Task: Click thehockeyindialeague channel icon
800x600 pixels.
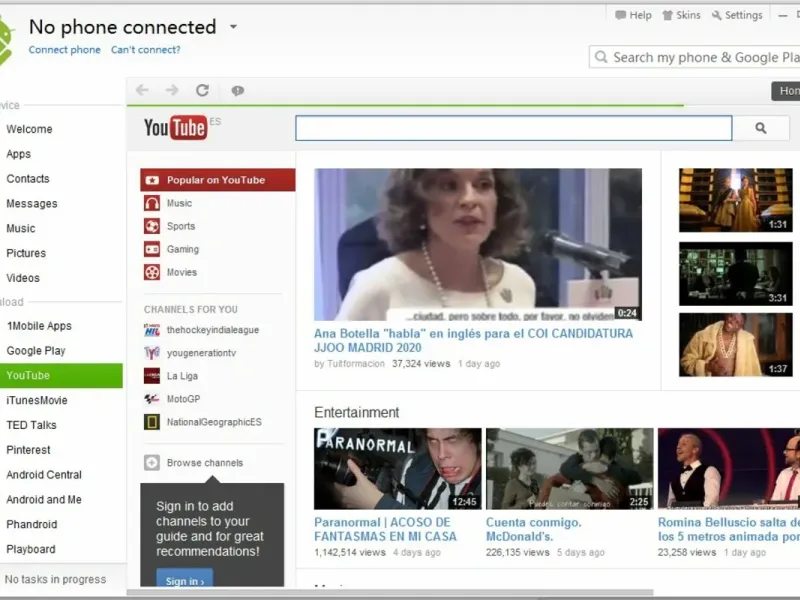Action: coord(152,330)
